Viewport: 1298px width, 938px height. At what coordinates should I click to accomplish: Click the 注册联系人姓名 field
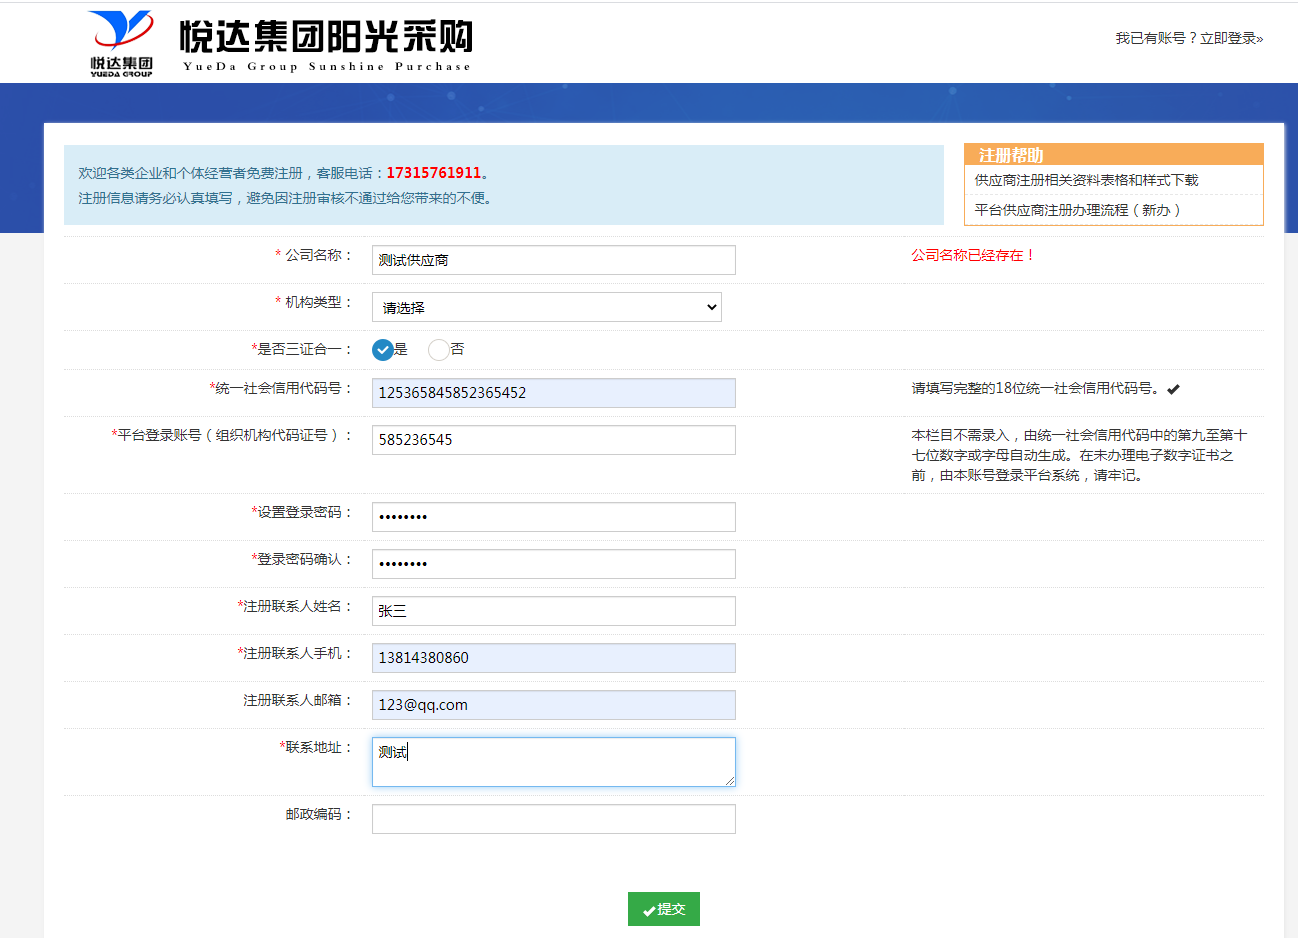(553, 611)
